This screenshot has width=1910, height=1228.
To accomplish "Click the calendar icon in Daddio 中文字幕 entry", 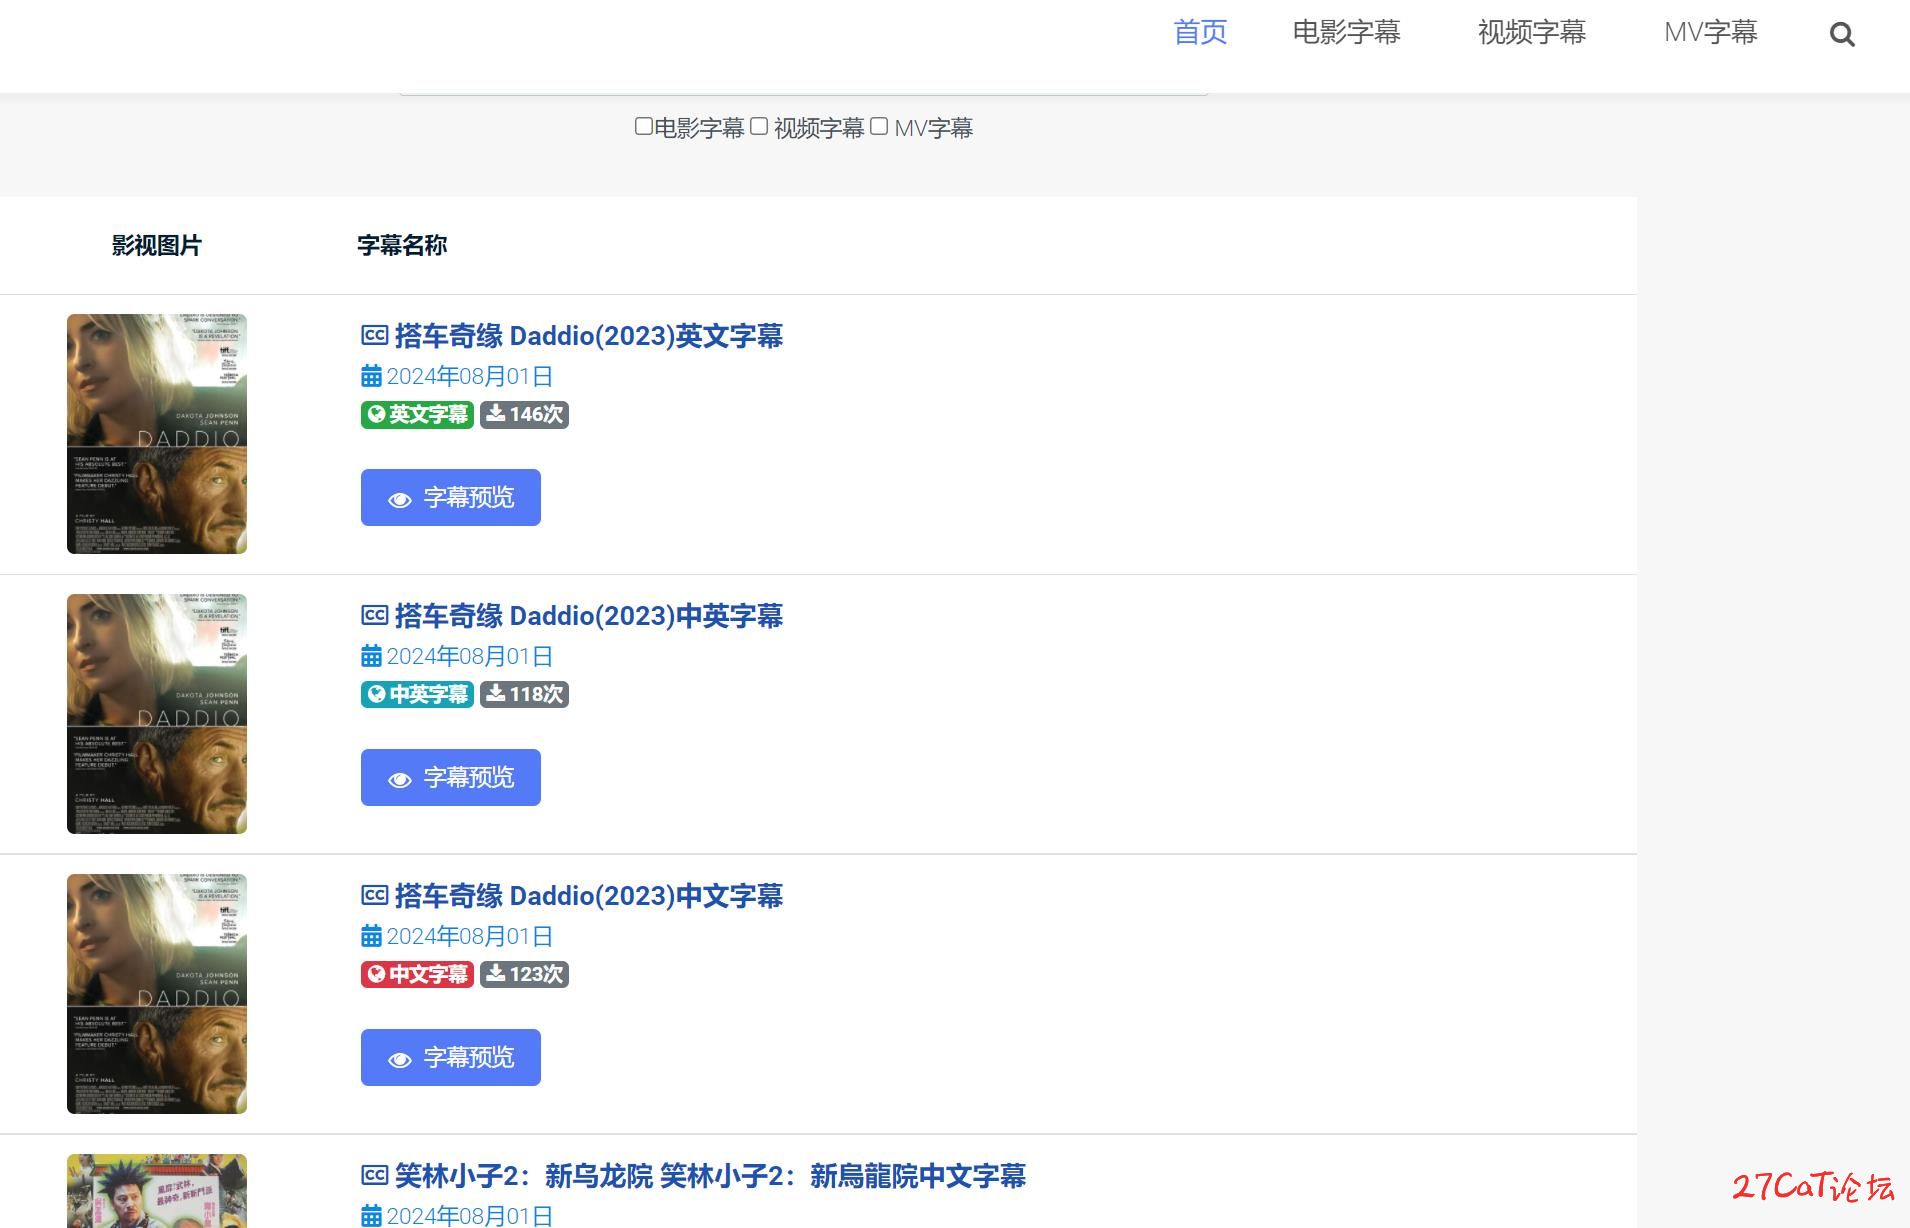I will (371, 936).
